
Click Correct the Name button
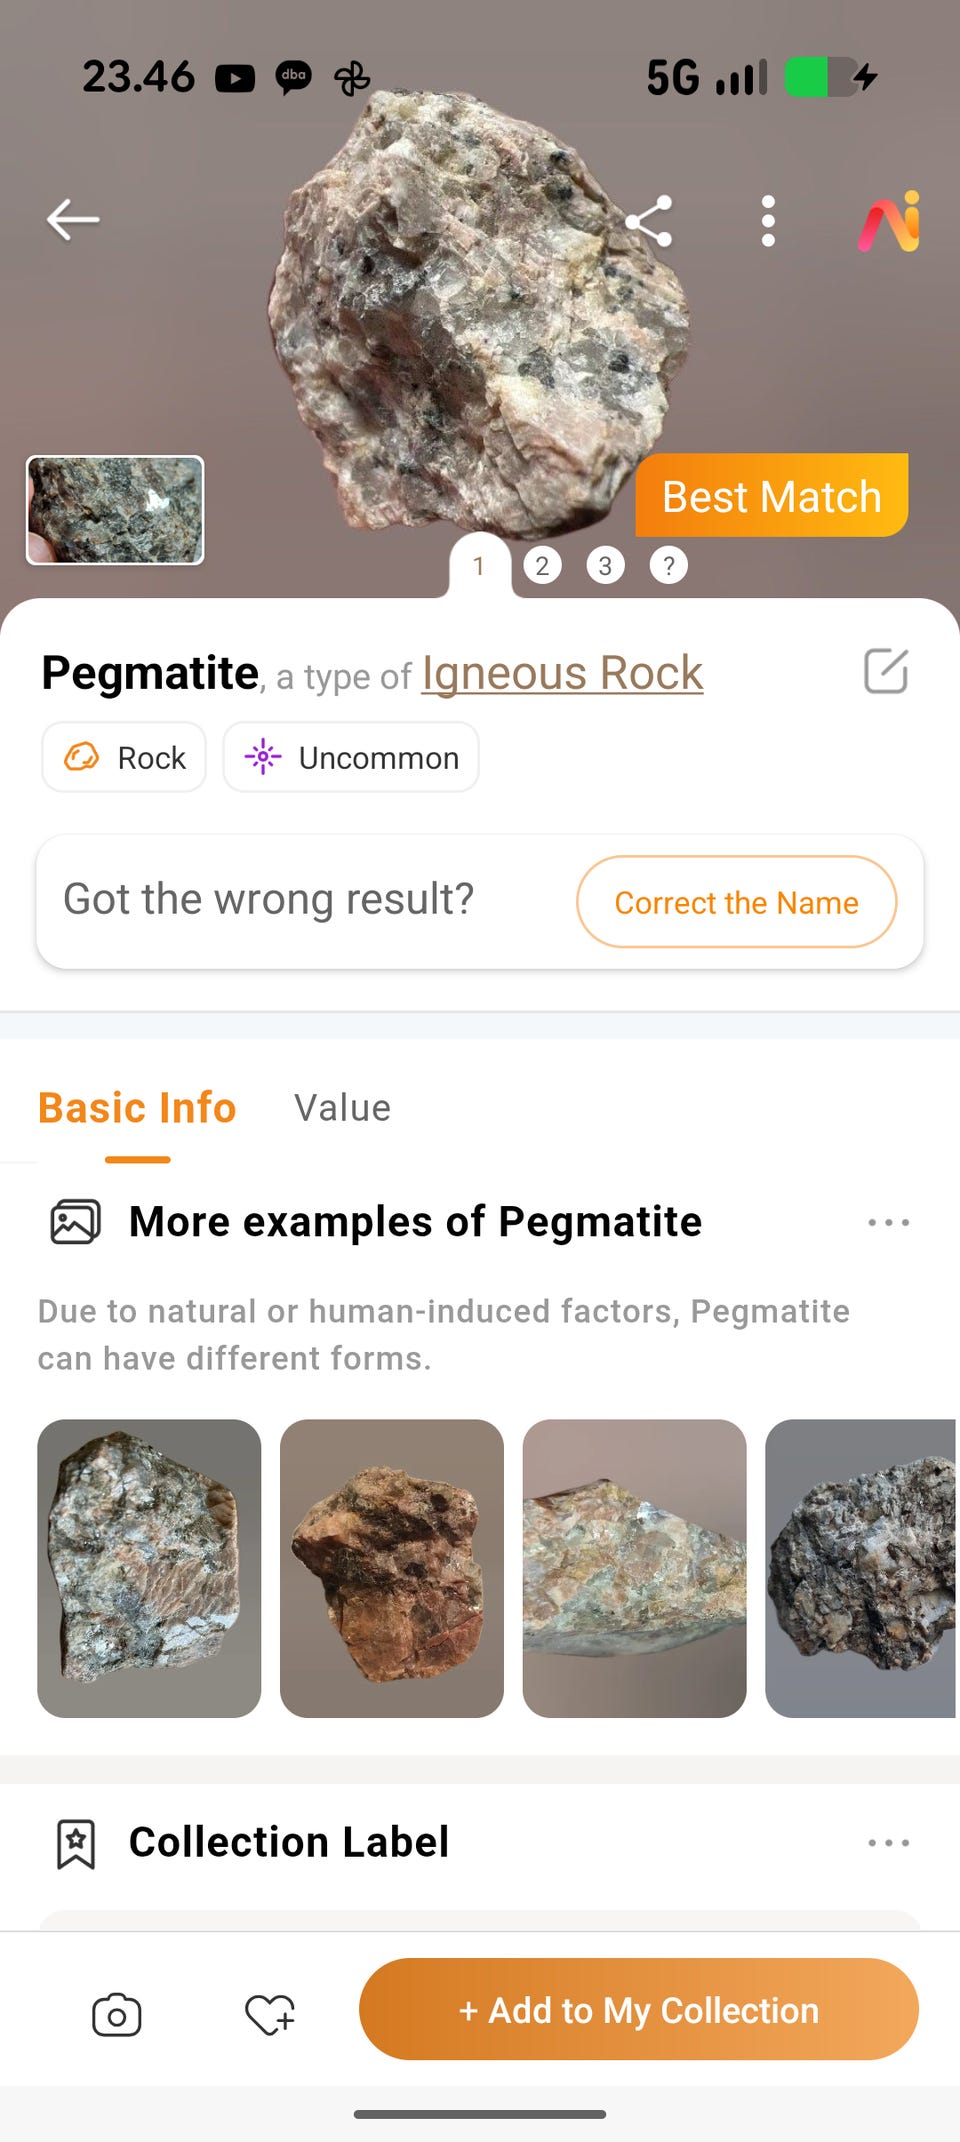click(736, 902)
